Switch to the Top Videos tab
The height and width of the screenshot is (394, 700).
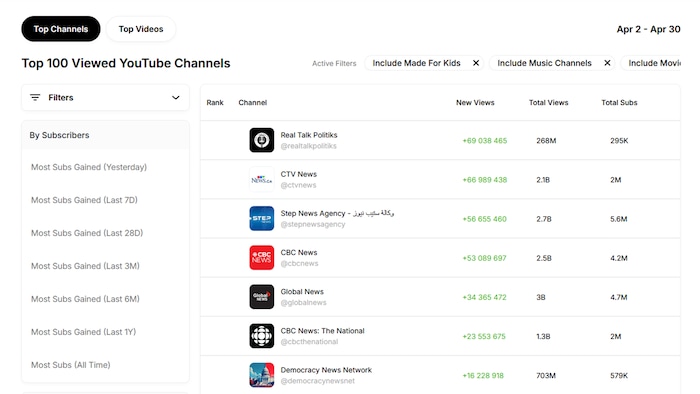pyautogui.click(x=141, y=29)
